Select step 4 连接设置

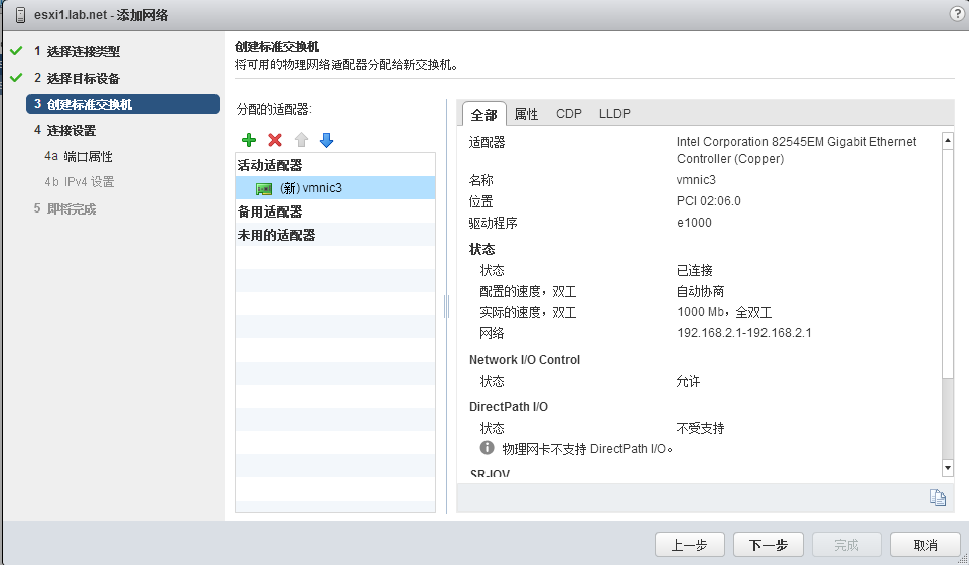65,131
